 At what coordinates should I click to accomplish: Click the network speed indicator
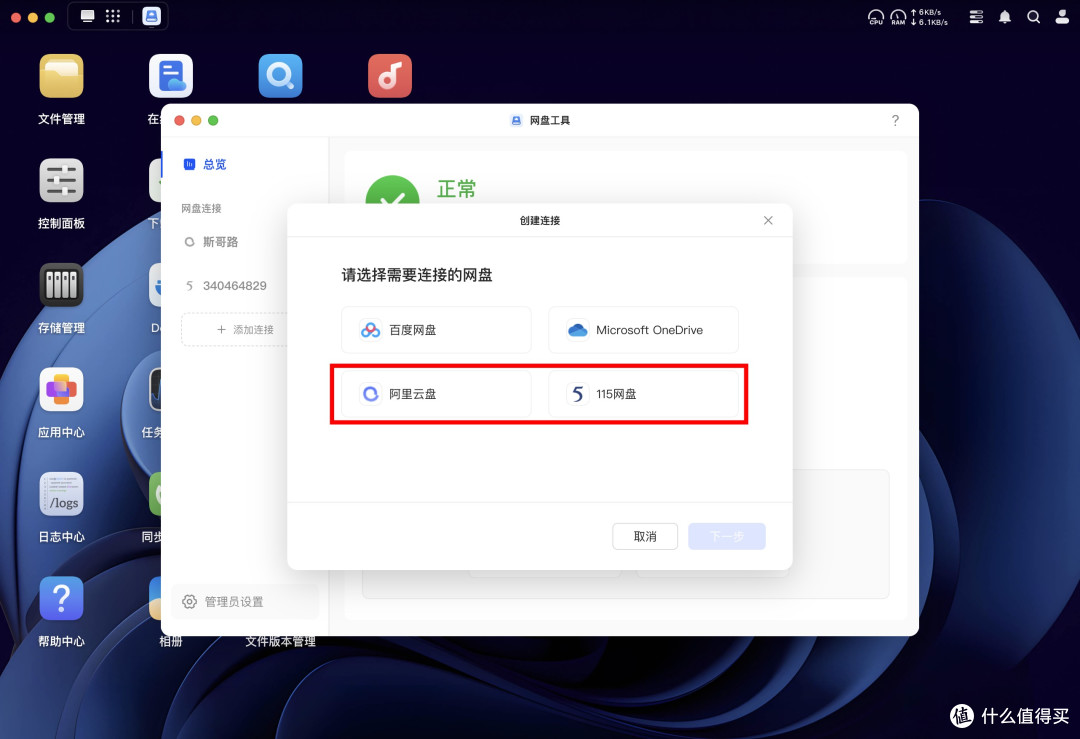tap(929, 17)
